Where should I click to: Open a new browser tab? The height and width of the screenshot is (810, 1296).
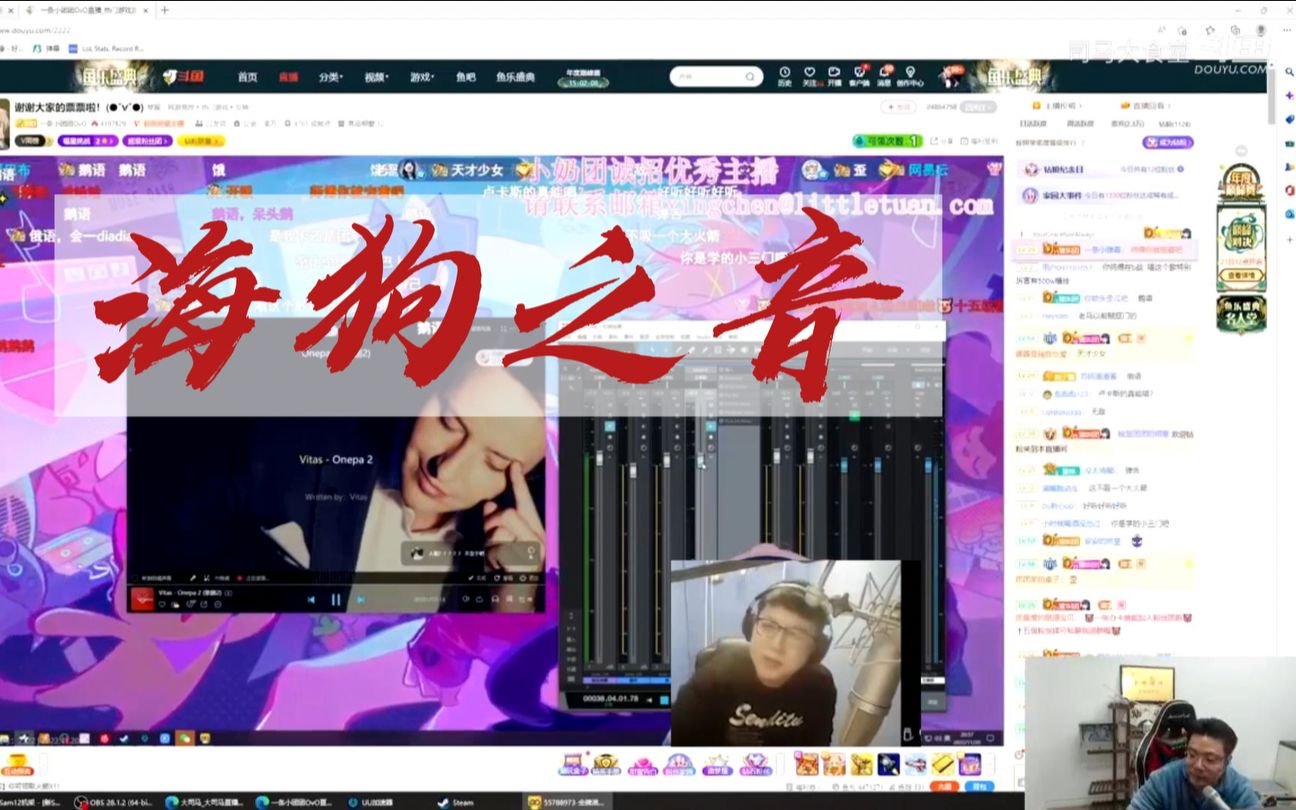[x=164, y=10]
